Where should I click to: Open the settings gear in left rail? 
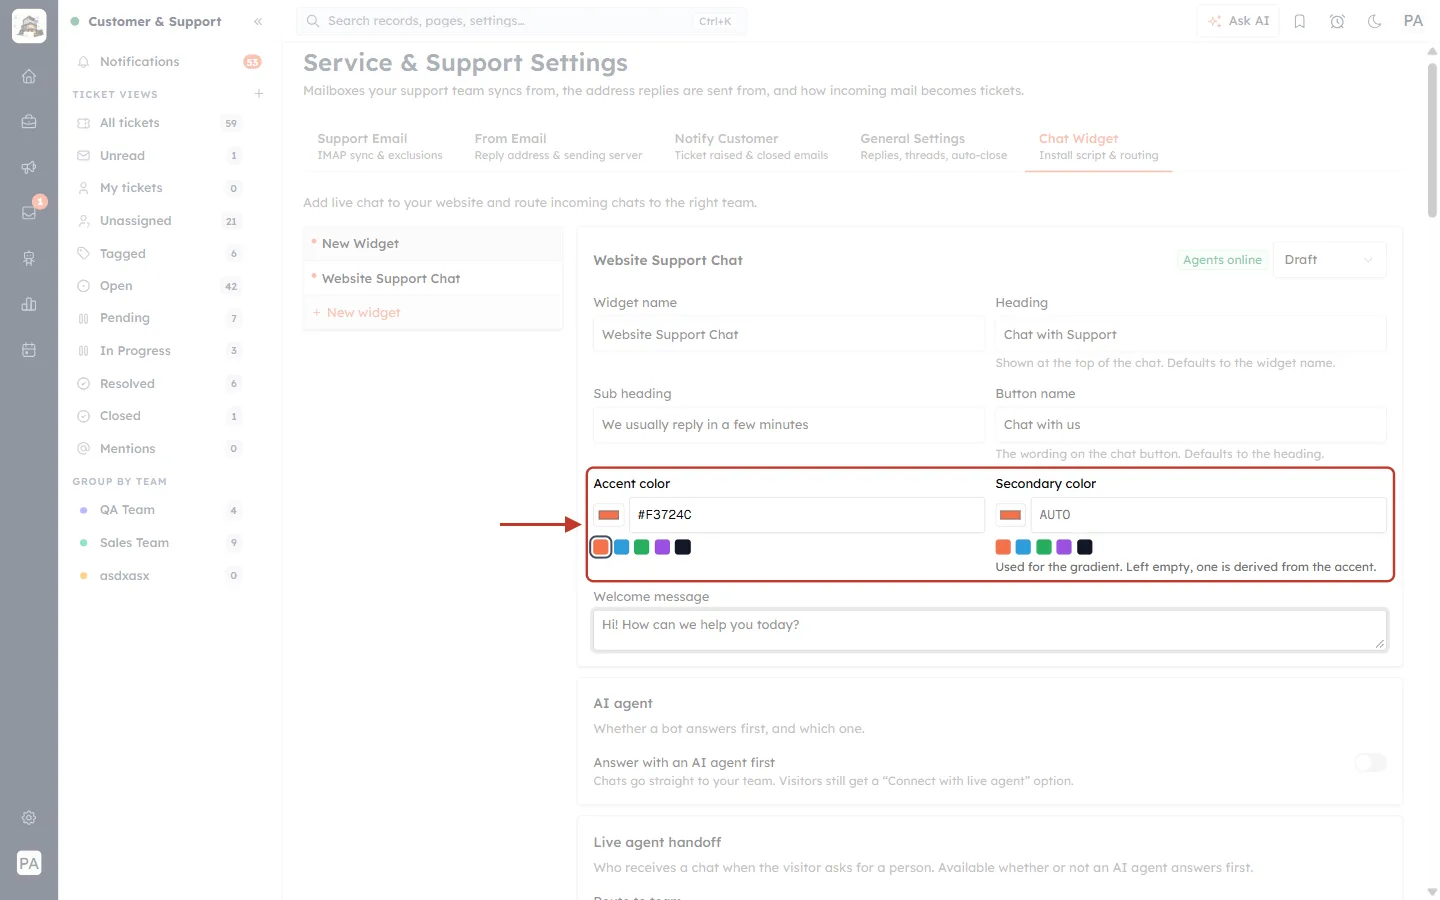click(x=29, y=817)
